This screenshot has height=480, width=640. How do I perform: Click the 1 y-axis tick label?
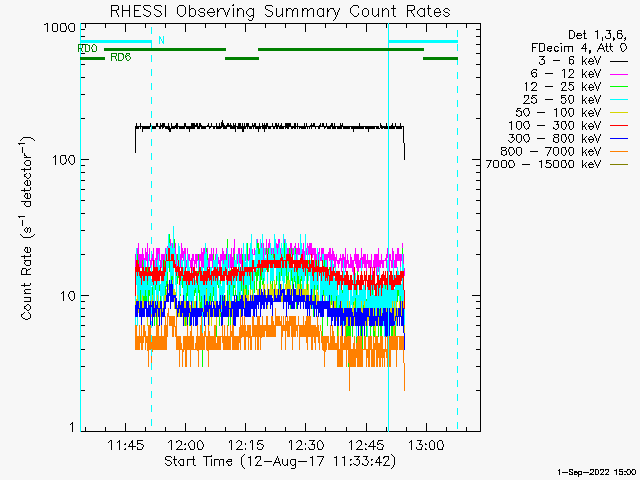click(72, 427)
